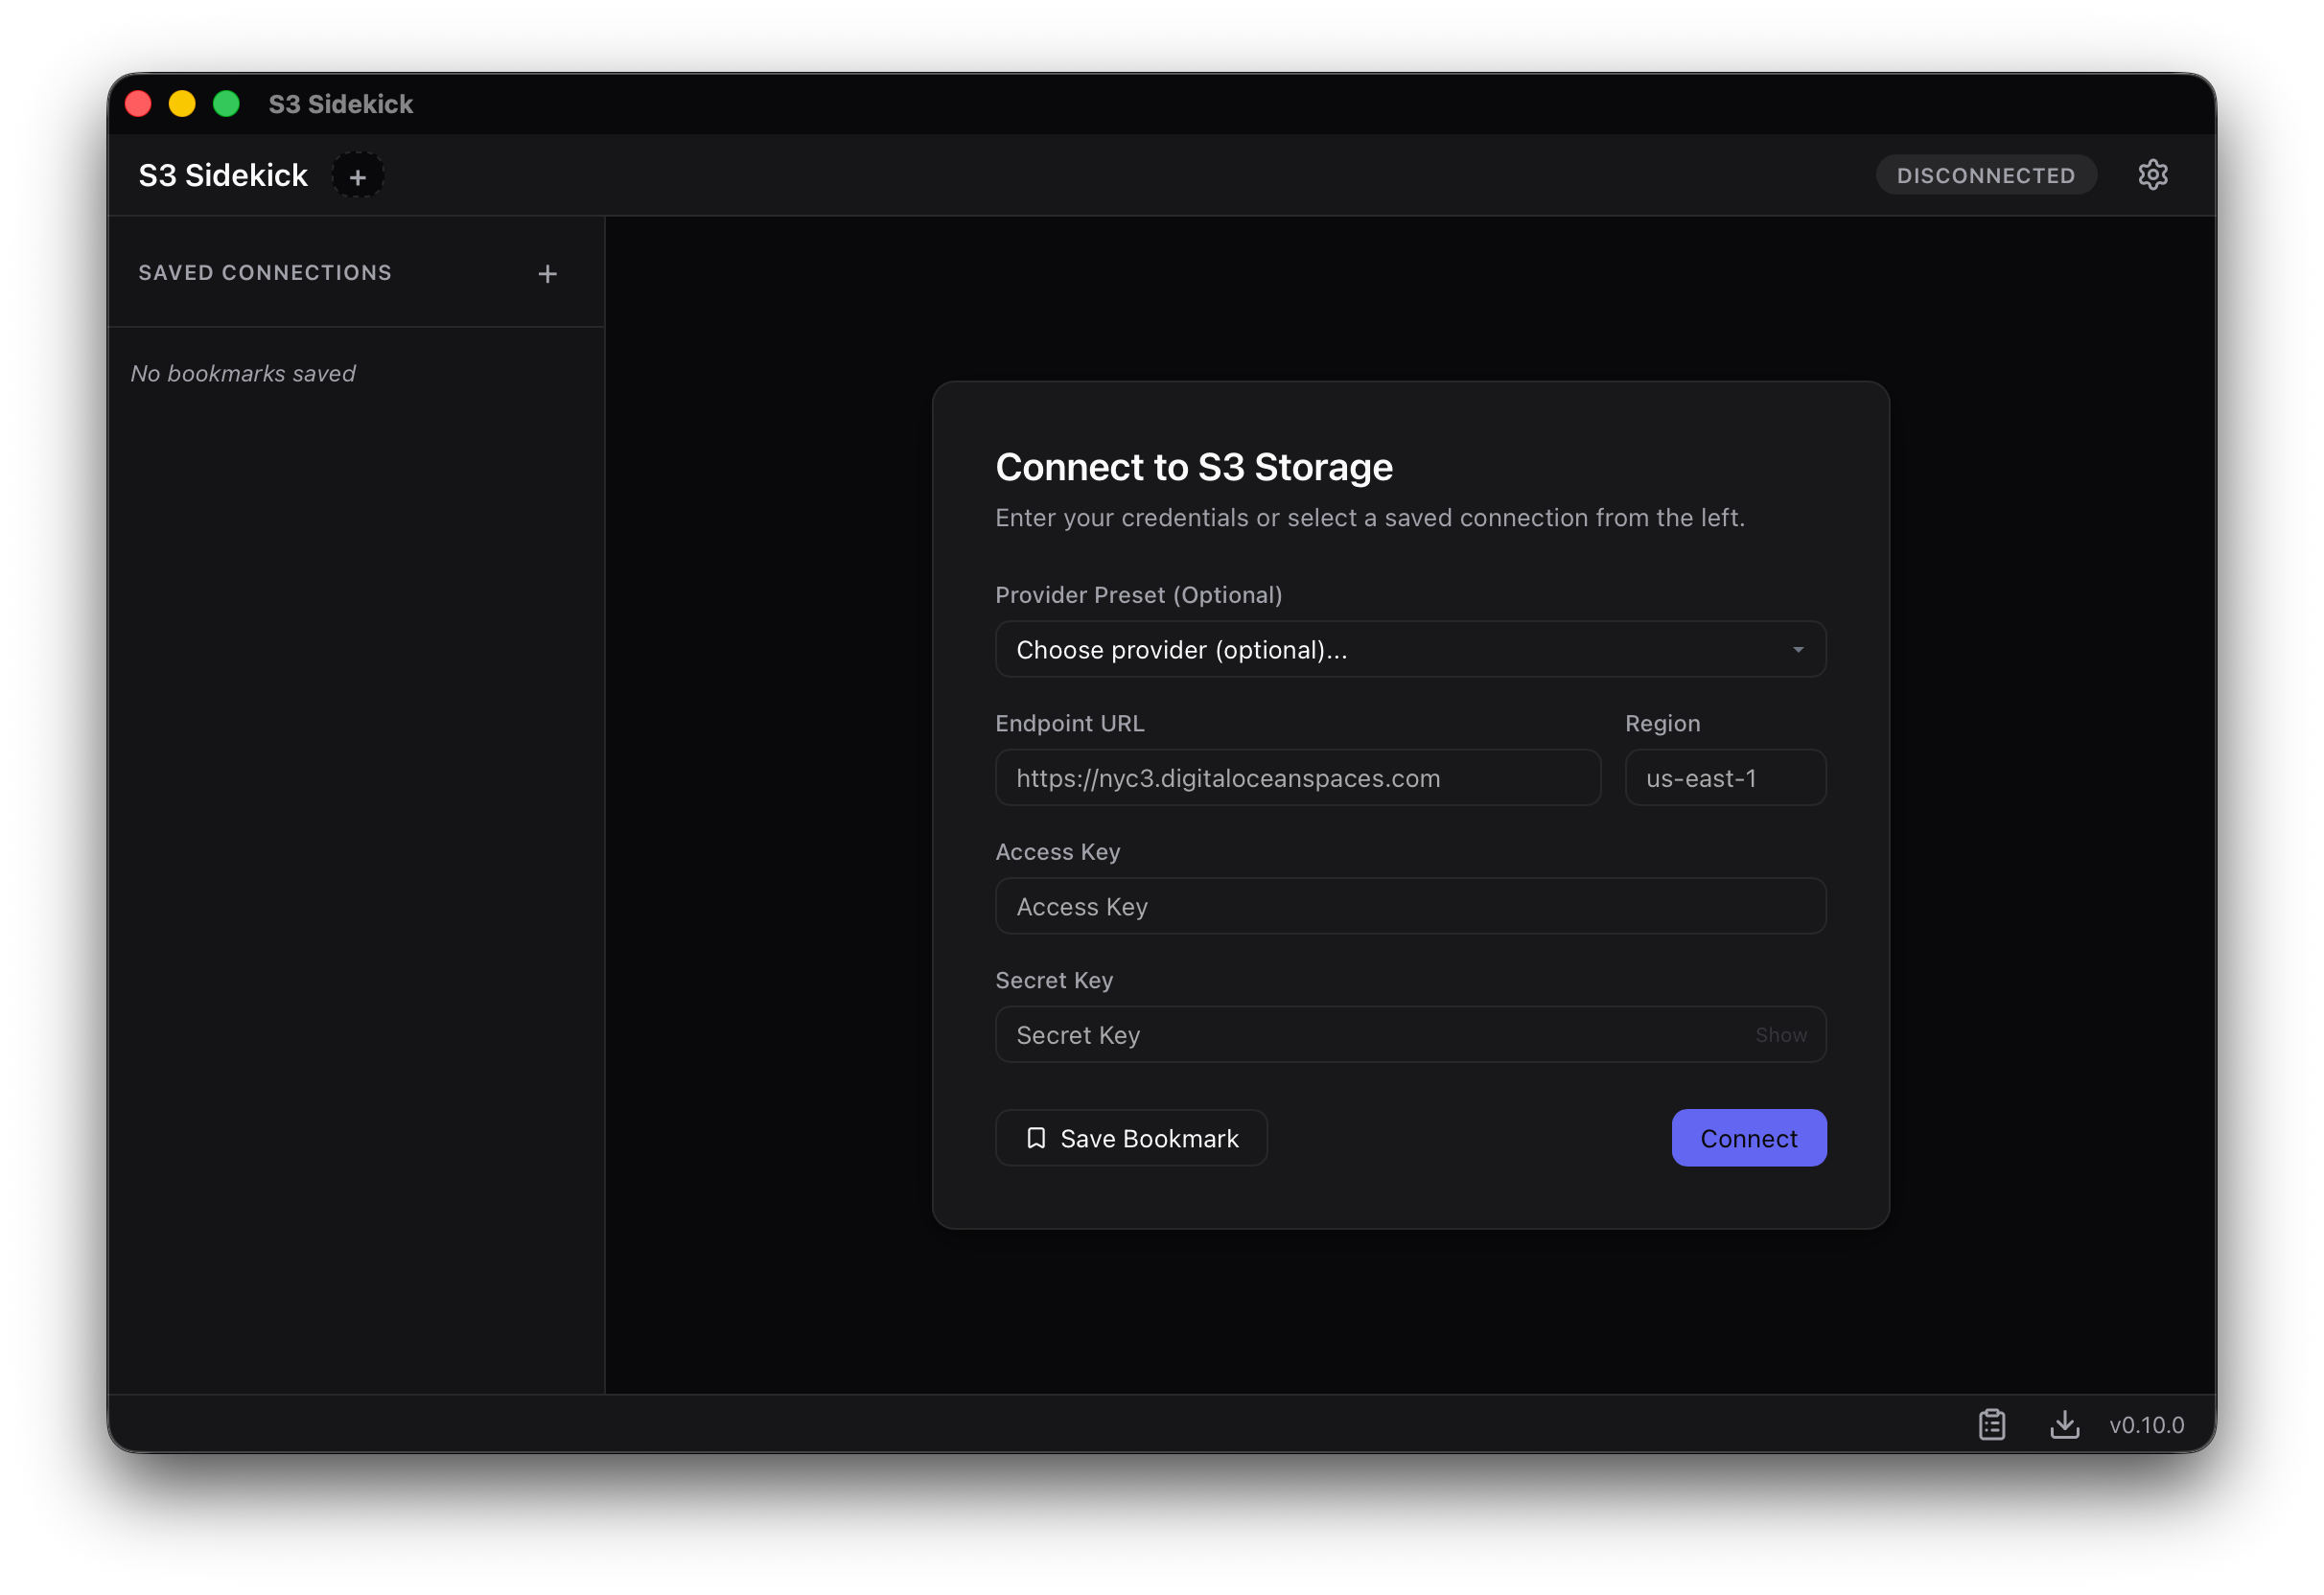Click the 'Connect to S3 Storage' heading
Viewport: 2324px width, 1595px height.
1194,467
